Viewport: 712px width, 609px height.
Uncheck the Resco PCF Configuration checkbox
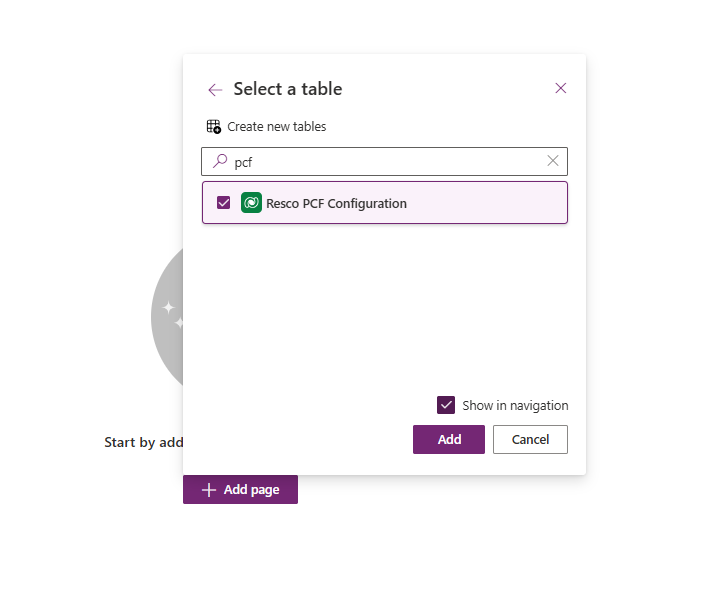click(224, 203)
